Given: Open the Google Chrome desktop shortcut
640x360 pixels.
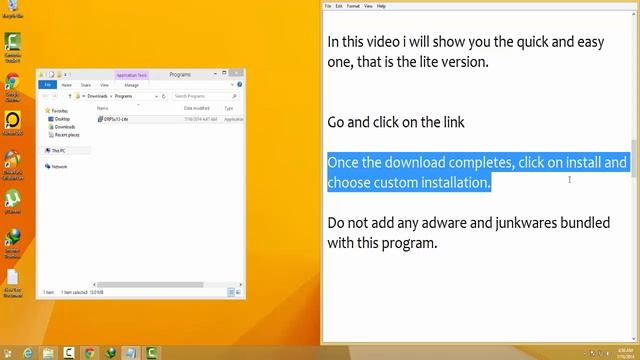Looking at the screenshot, I should 13,87.
